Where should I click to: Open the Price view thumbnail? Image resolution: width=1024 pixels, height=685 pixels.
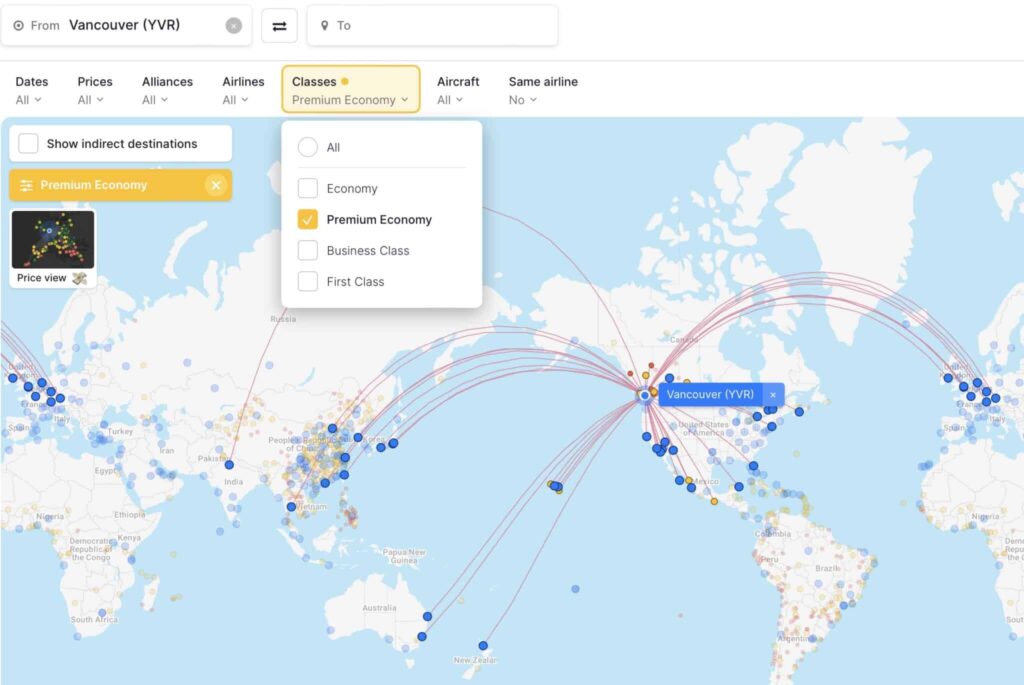52,240
